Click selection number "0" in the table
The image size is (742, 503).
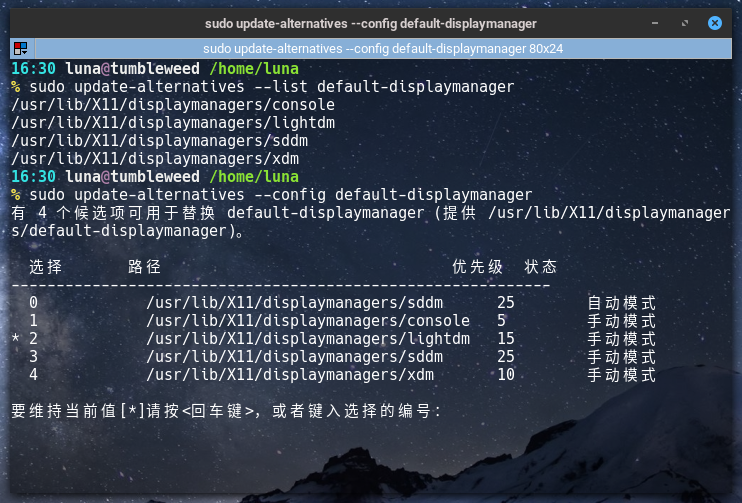(33, 302)
